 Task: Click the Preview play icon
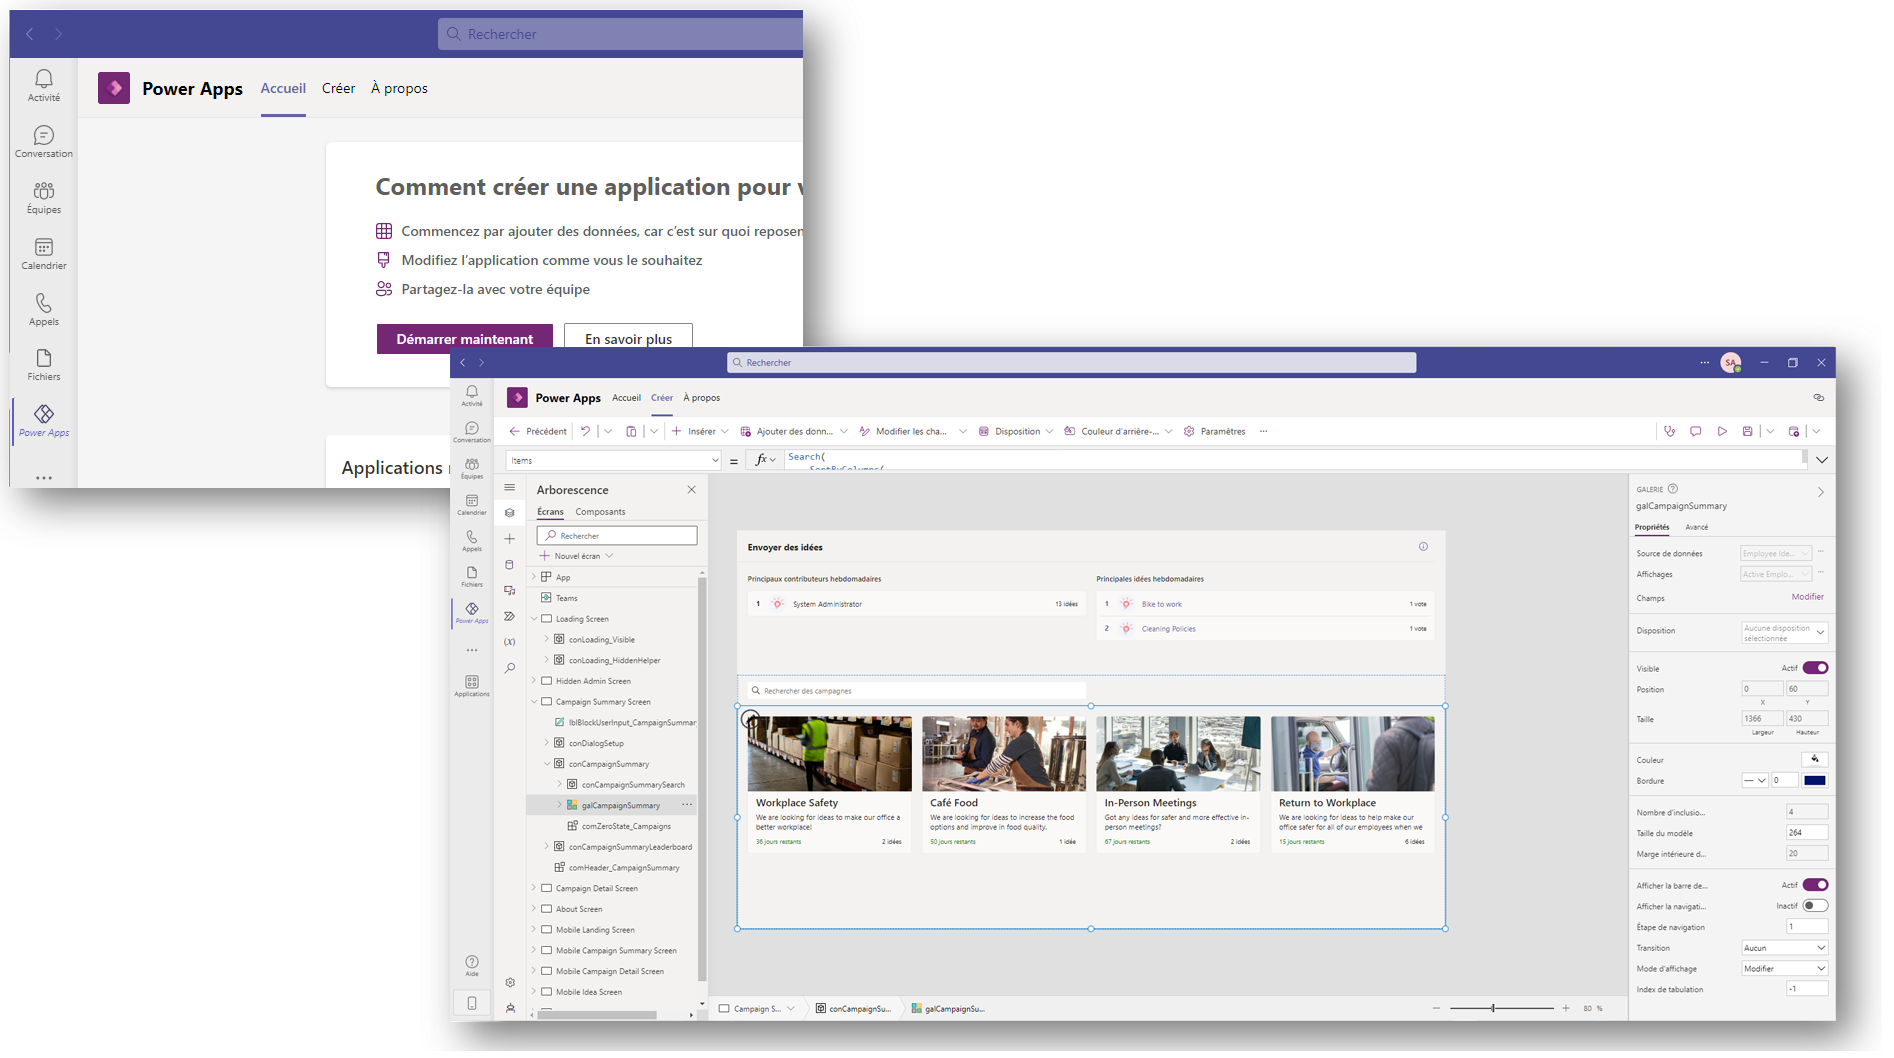click(1722, 431)
